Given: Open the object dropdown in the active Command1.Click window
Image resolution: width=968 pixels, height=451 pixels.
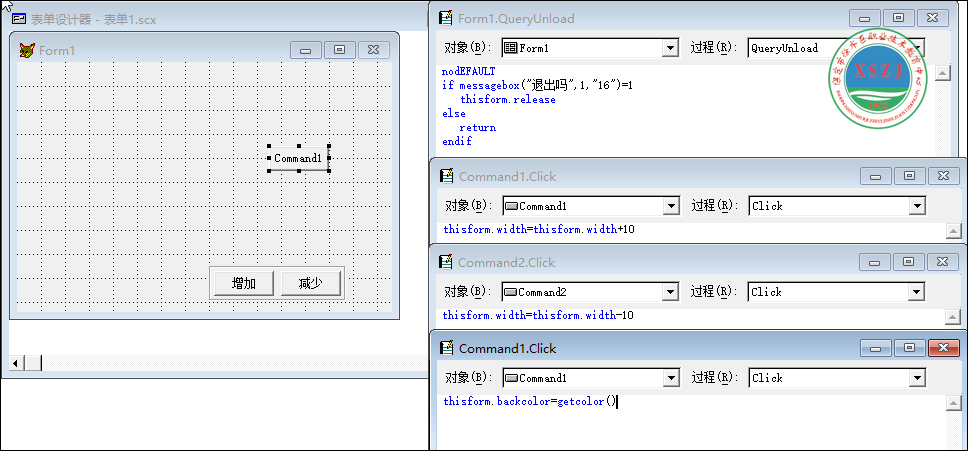Looking at the screenshot, I should (x=671, y=378).
